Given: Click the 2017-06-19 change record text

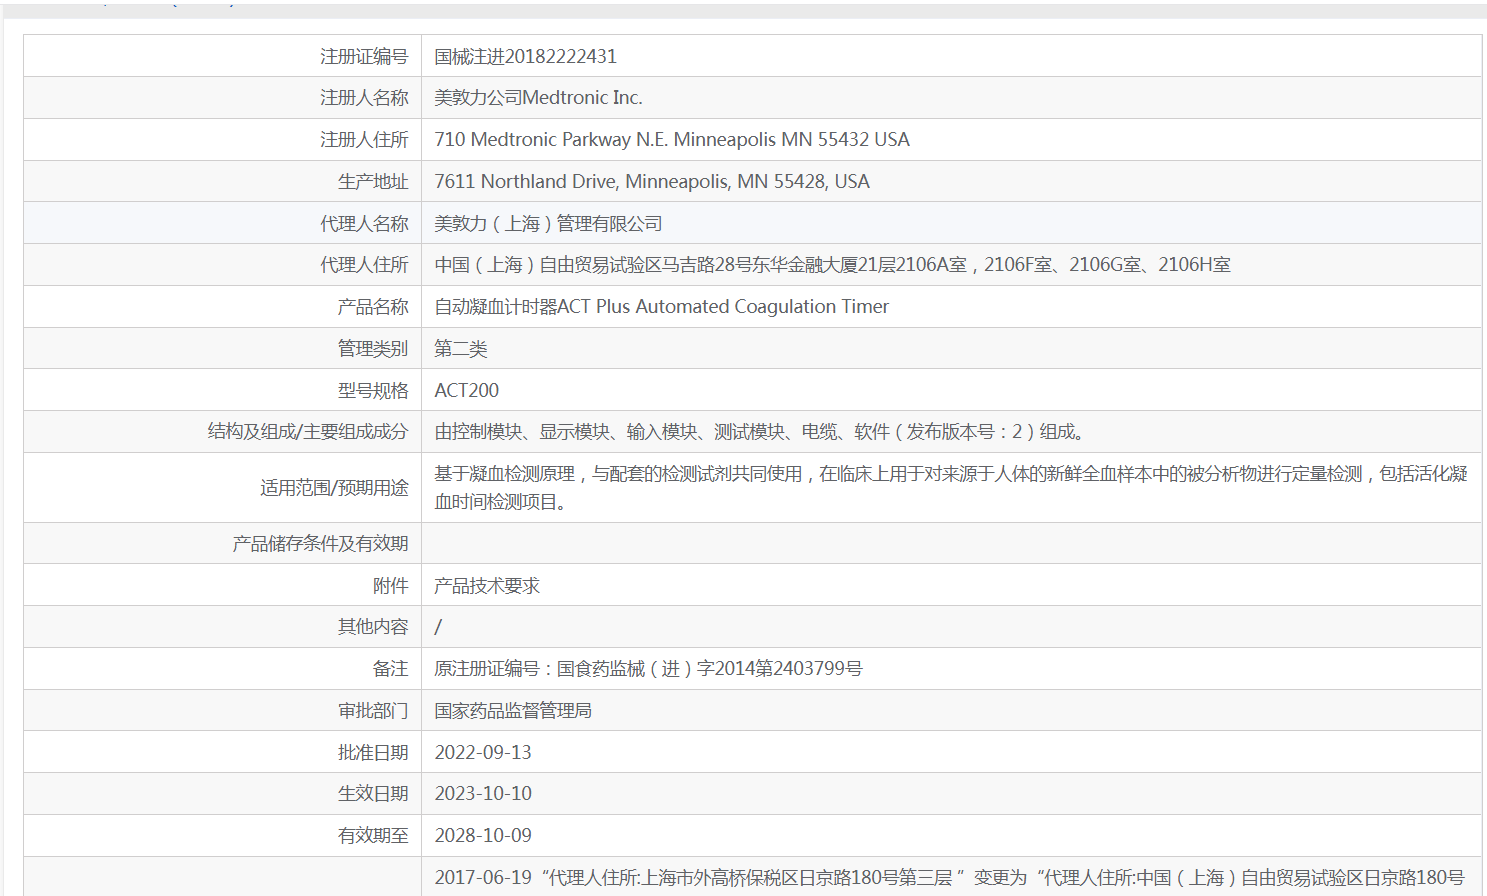Looking at the screenshot, I should [948, 878].
